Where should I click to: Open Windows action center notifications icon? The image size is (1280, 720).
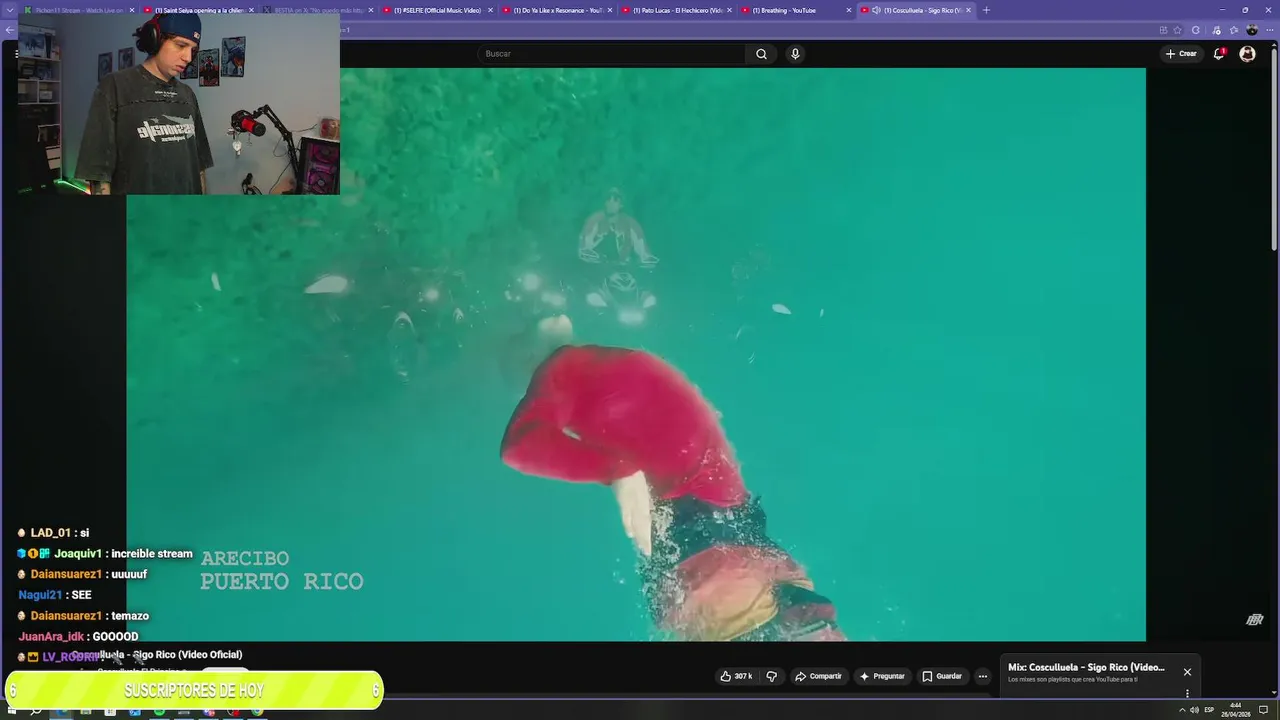coord(1263,710)
